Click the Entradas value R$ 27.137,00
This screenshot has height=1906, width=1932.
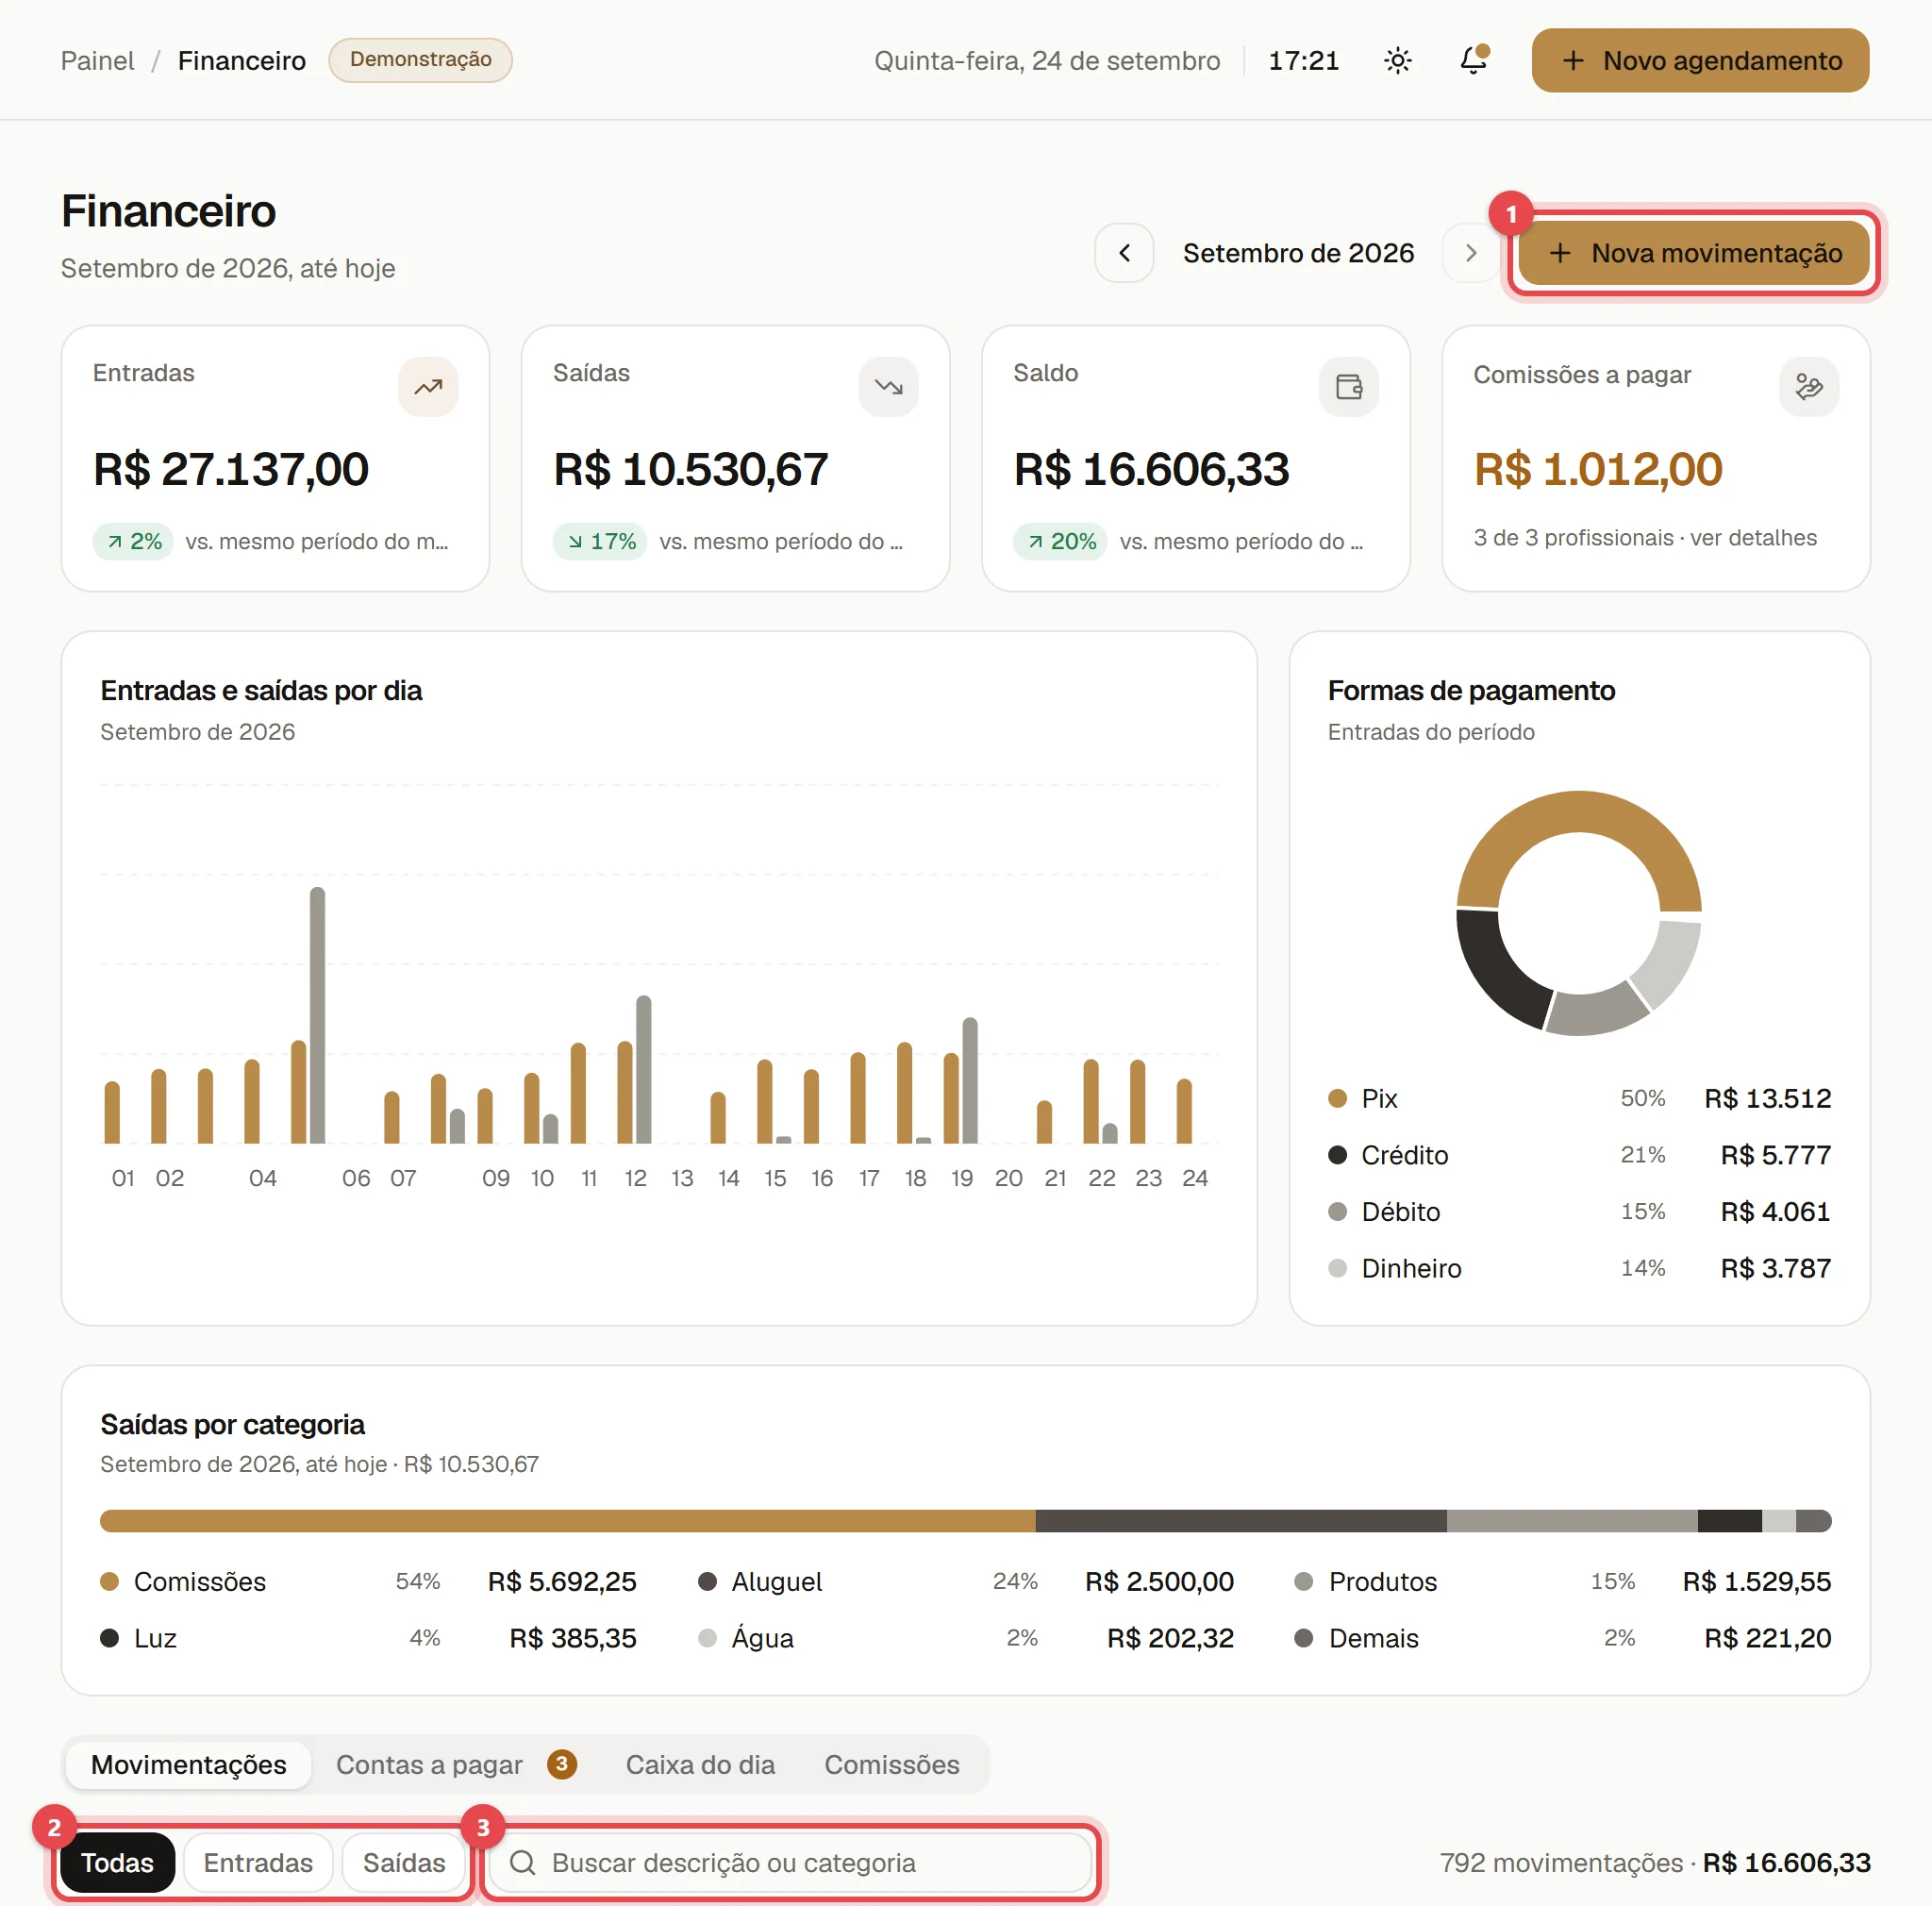click(x=231, y=469)
